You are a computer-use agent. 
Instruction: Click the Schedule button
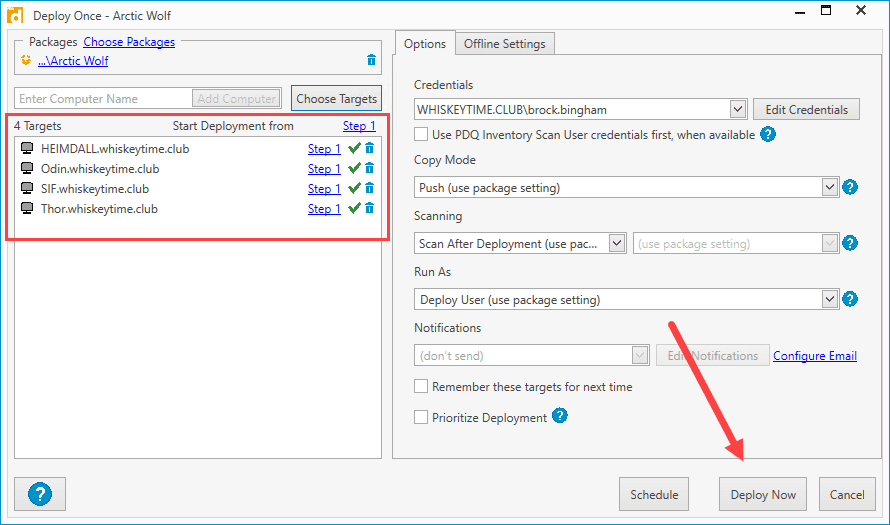[x=654, y=494]
